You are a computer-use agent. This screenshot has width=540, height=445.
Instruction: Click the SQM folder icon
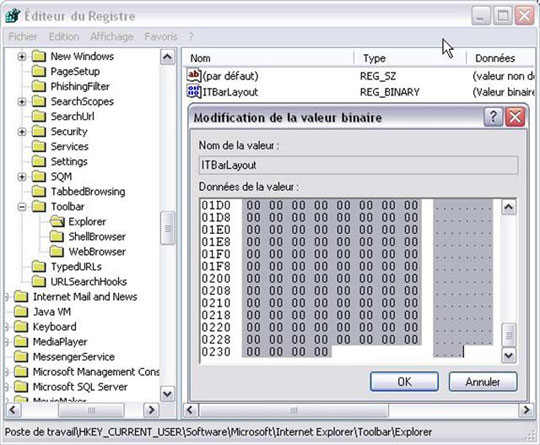point(39,176)
